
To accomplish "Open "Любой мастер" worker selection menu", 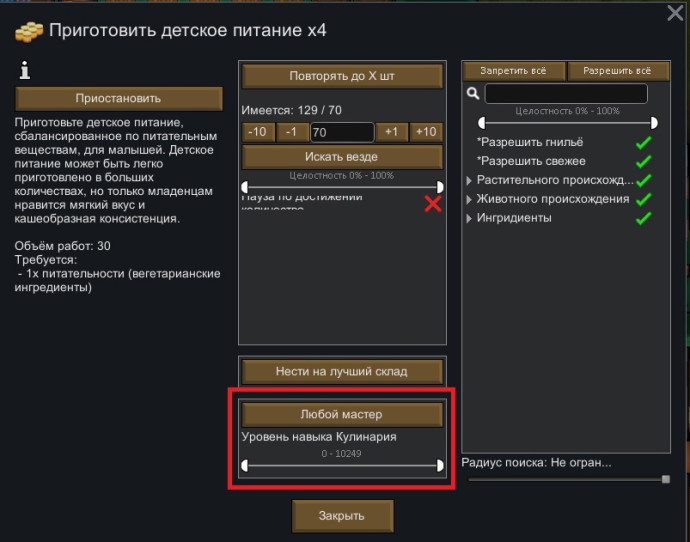I will 342,414.
